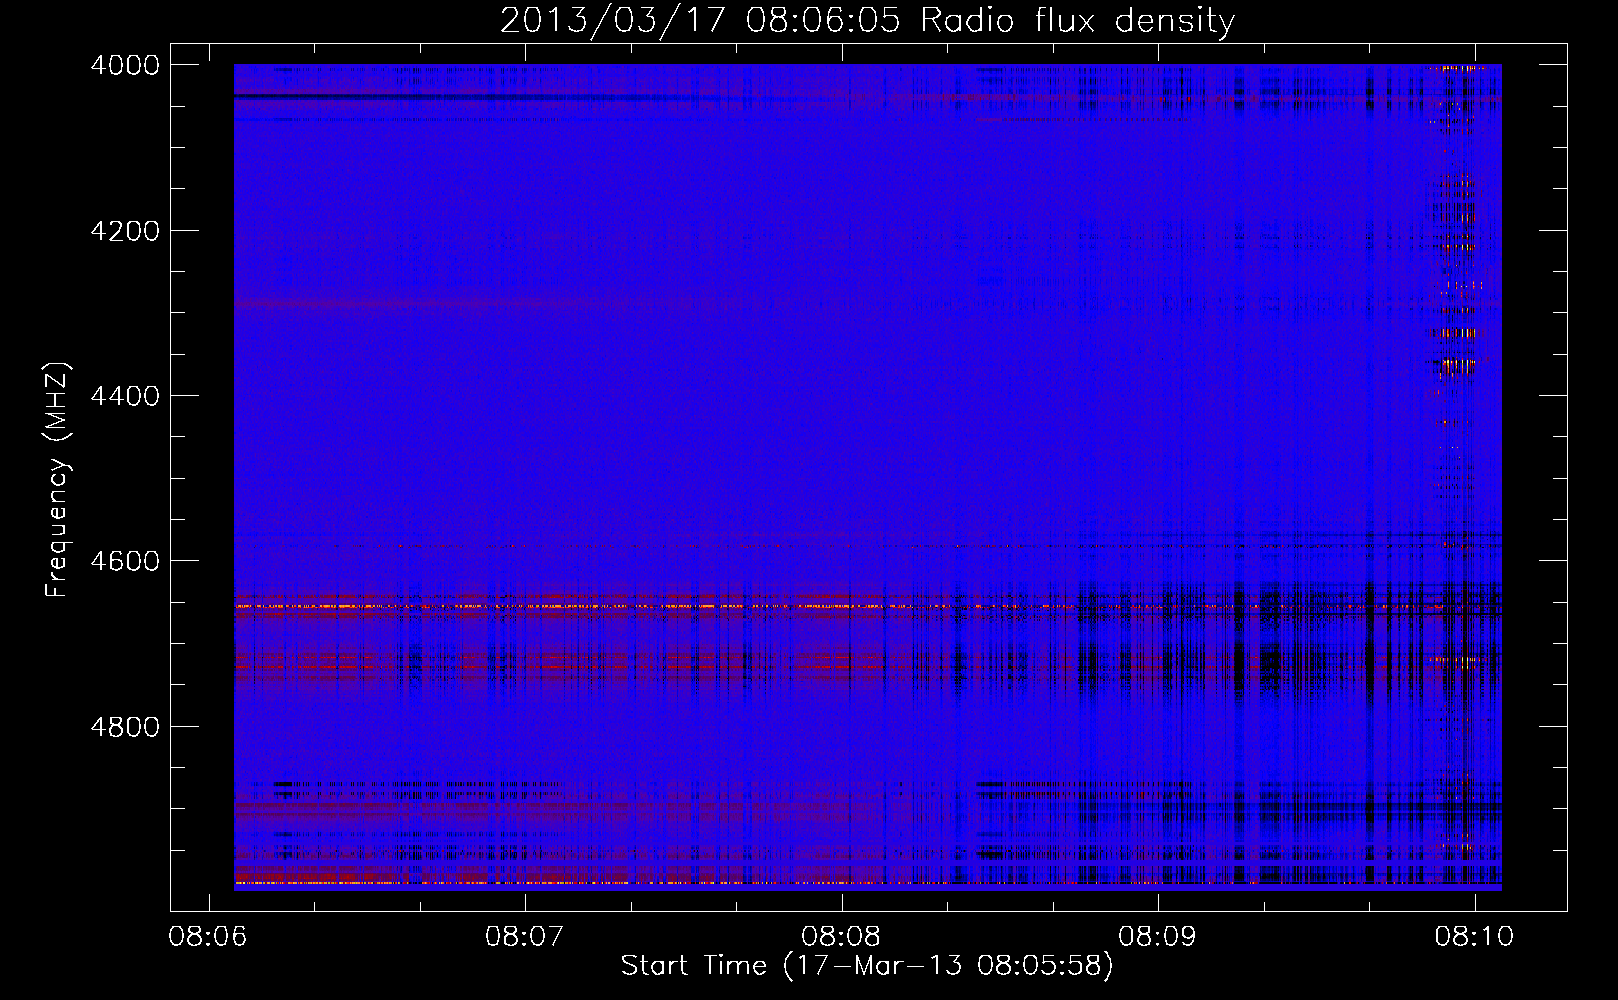Click the 08:06 time tick label
The image size is (1618, 1000).
(x=208, y=937)
